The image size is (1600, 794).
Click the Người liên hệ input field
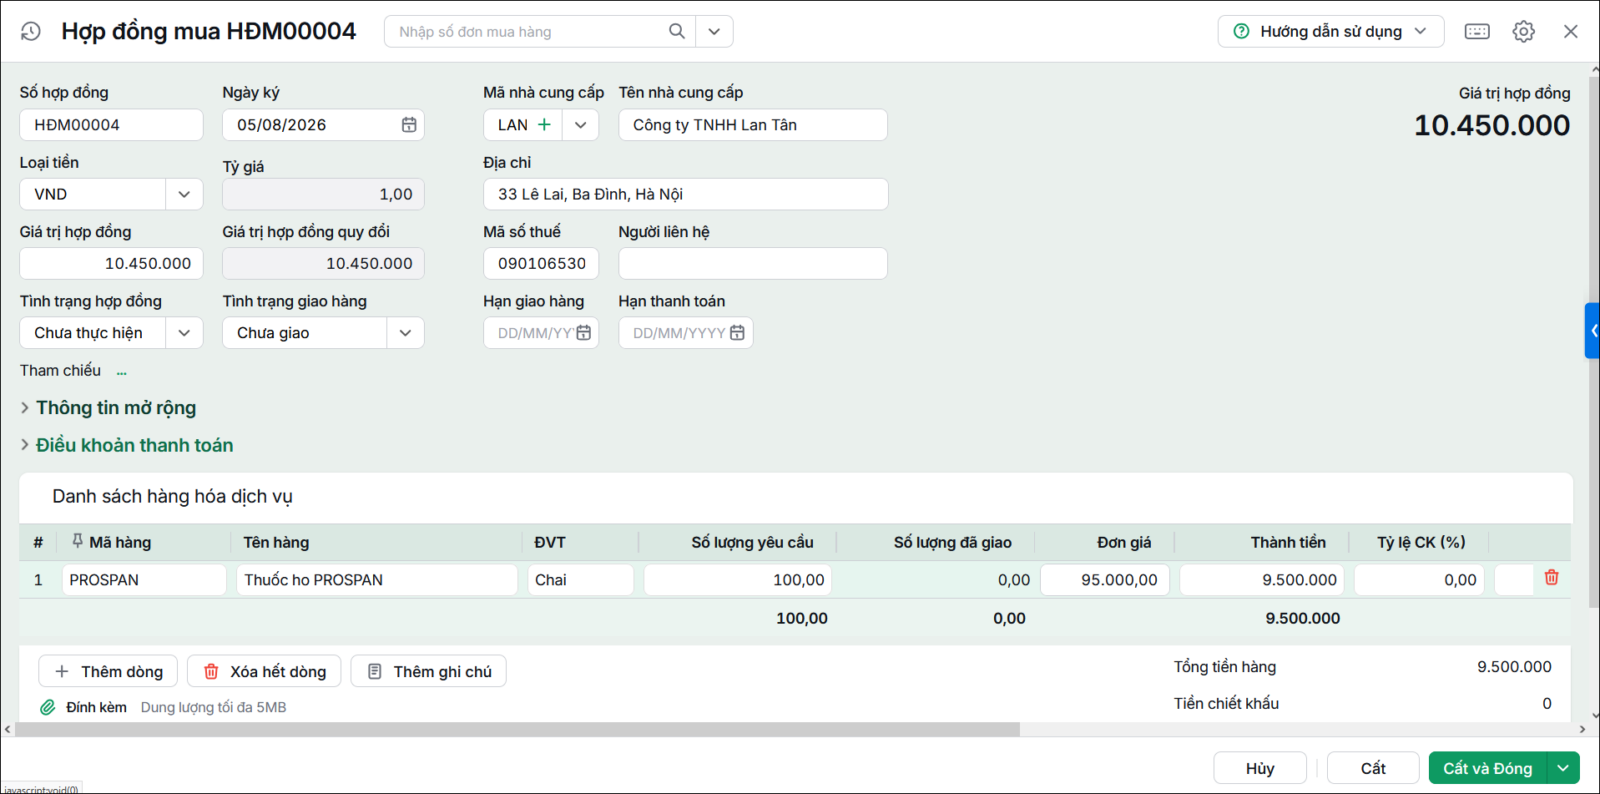pos(753,263)
